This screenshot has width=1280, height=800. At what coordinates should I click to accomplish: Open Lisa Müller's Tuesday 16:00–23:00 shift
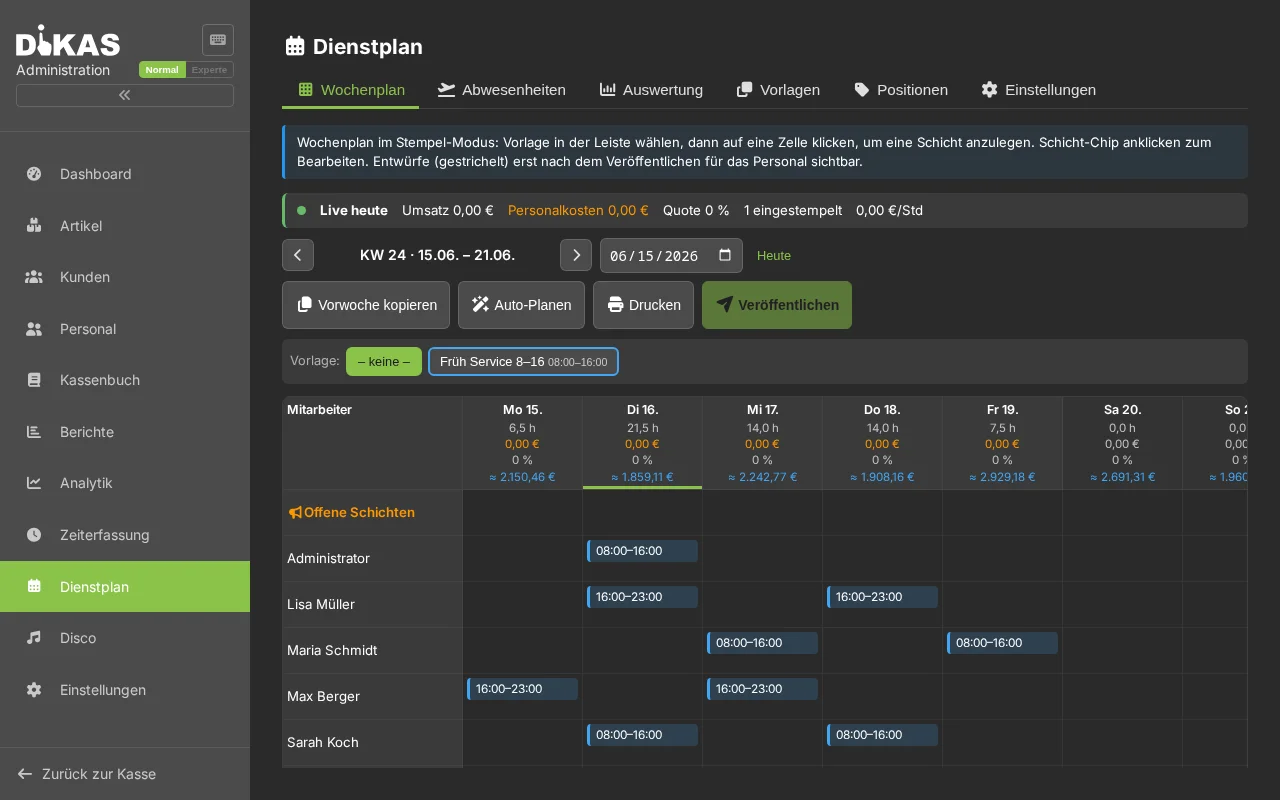point(642,597)
